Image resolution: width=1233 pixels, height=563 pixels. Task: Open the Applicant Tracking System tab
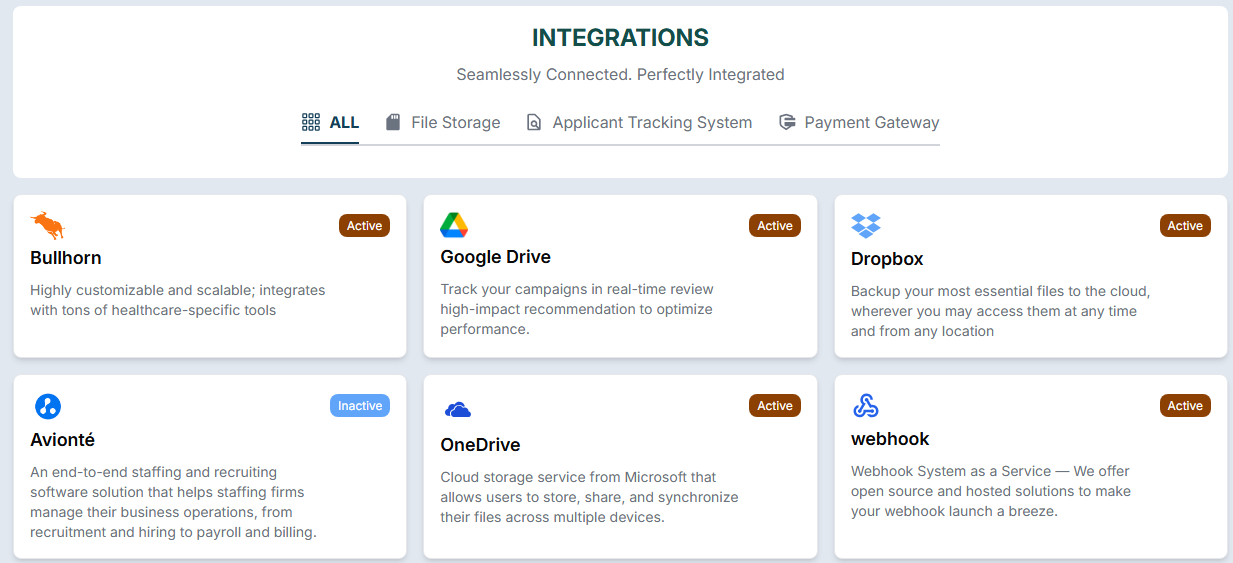[x=639, y=123]
